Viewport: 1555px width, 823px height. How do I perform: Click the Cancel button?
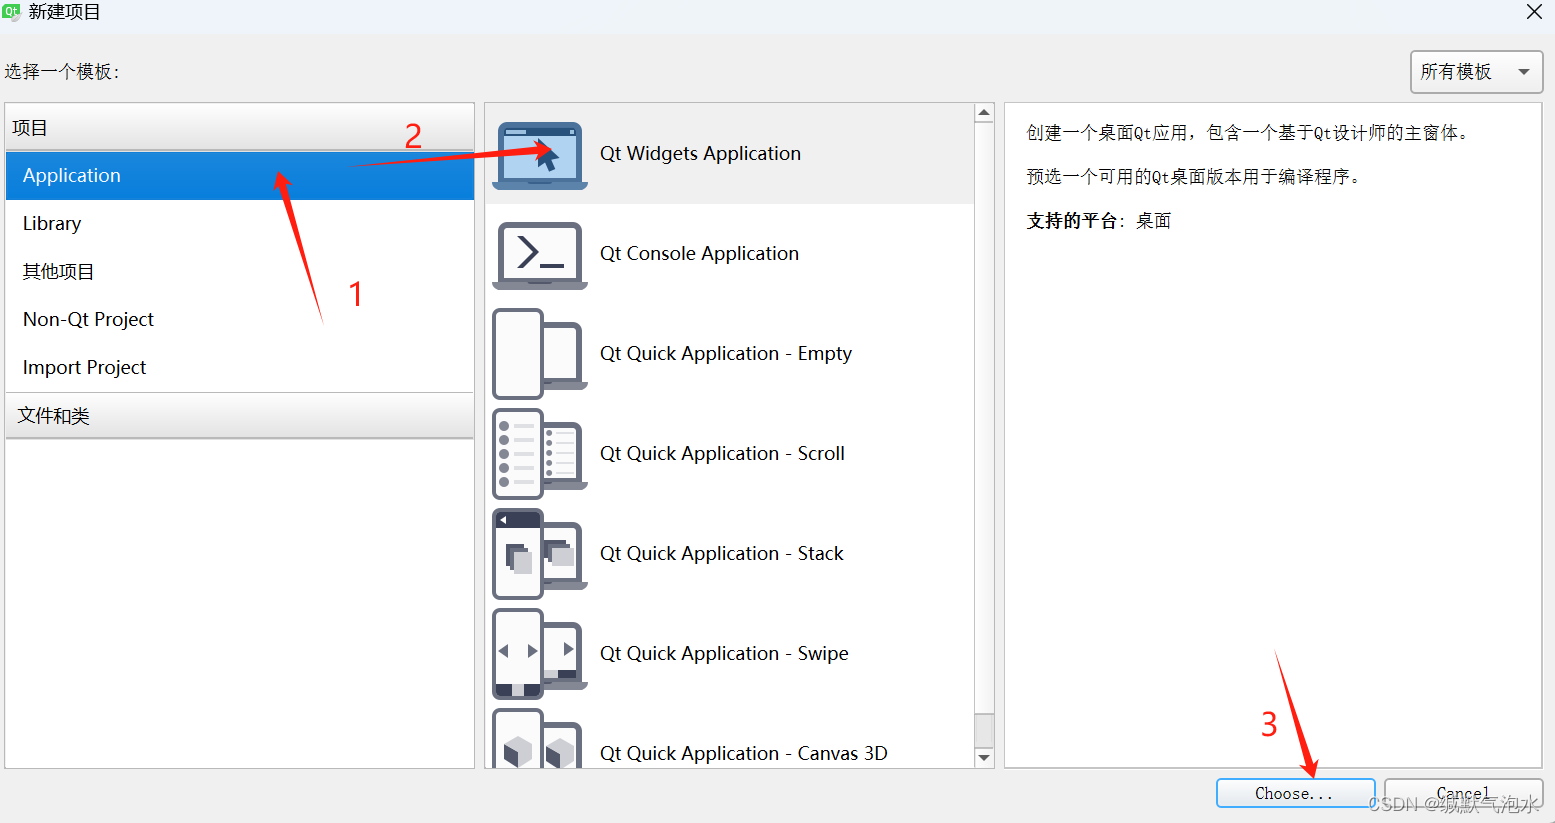point(1463,793)
